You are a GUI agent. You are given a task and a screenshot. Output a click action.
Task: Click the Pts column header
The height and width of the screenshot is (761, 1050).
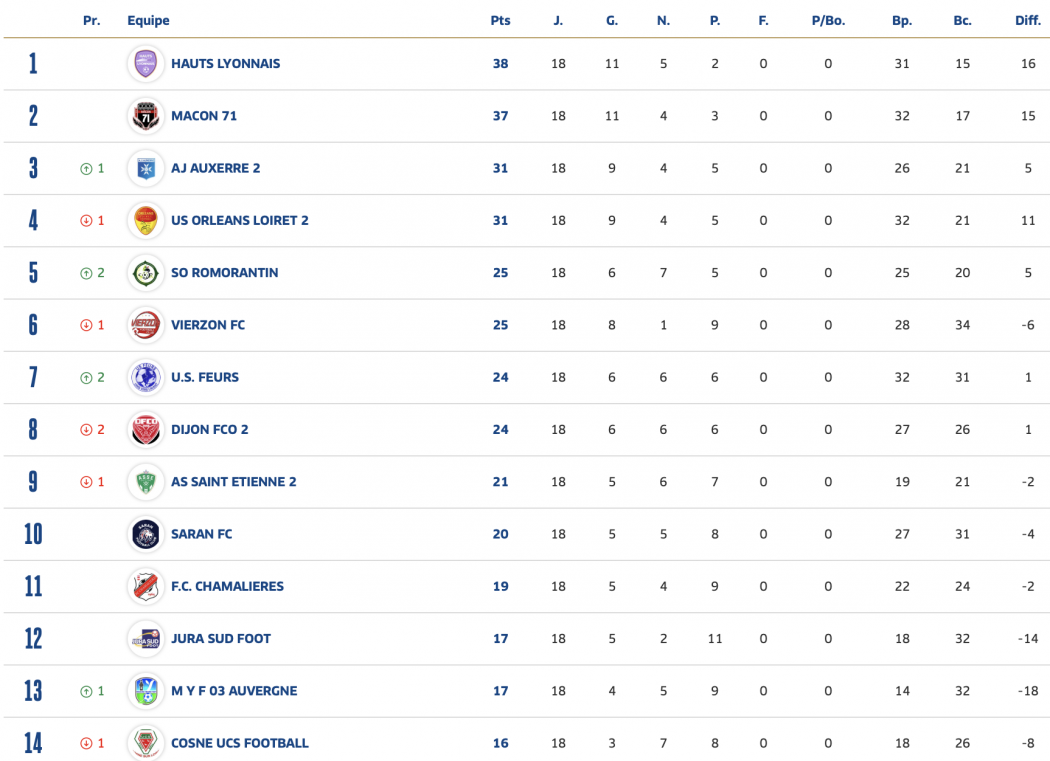pos(500,21)
